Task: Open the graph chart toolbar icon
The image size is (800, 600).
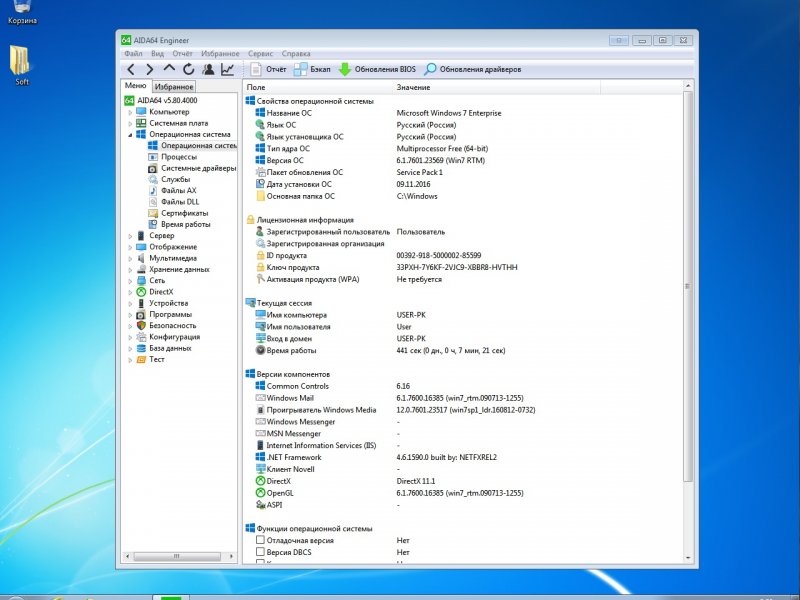Action: point(228,69)
